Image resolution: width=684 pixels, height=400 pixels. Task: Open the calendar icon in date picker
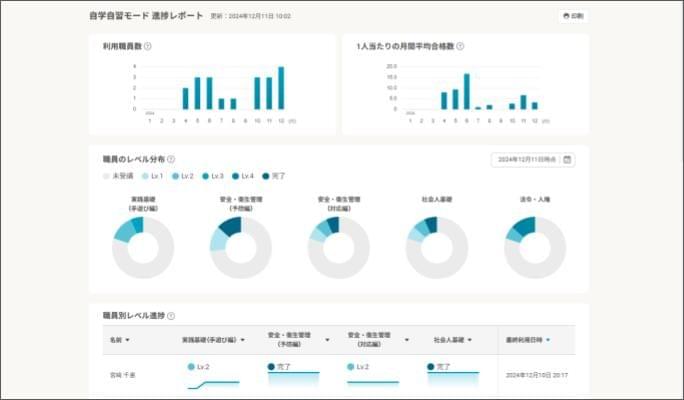tap(567, 160)
